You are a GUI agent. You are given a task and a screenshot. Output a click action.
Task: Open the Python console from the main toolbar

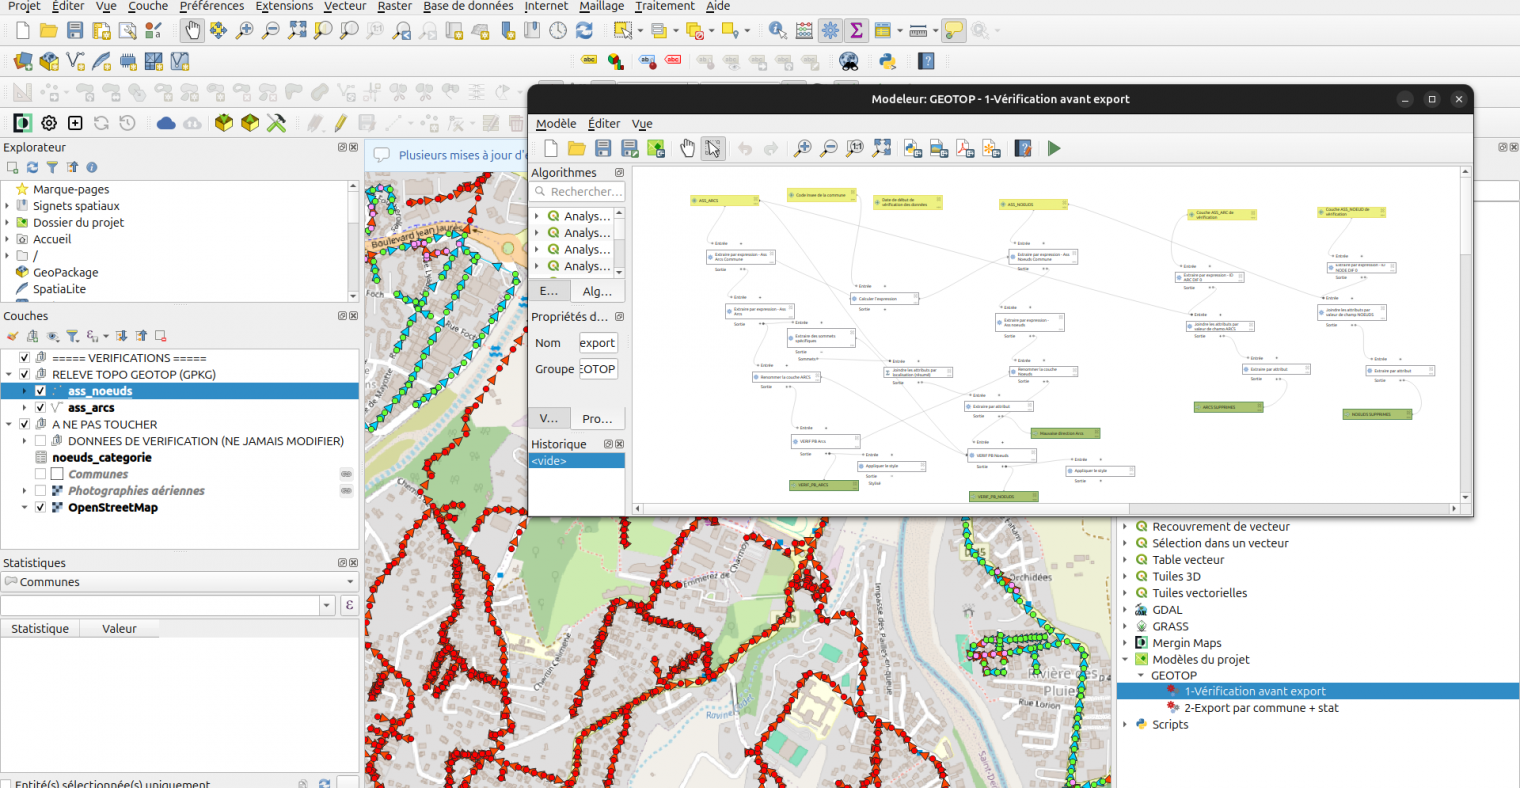(887, 62)
